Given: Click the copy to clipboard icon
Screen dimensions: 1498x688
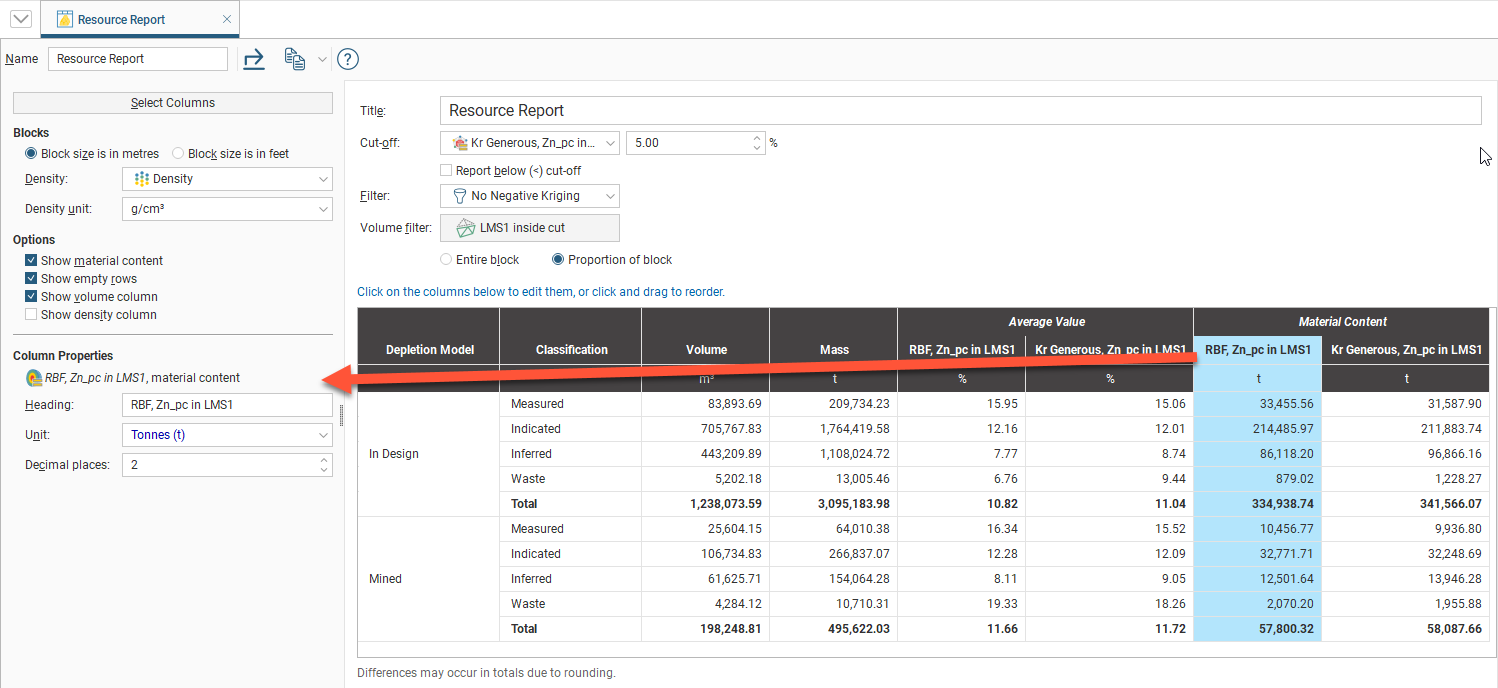Looking at the screenshot, I should point(293,59).
